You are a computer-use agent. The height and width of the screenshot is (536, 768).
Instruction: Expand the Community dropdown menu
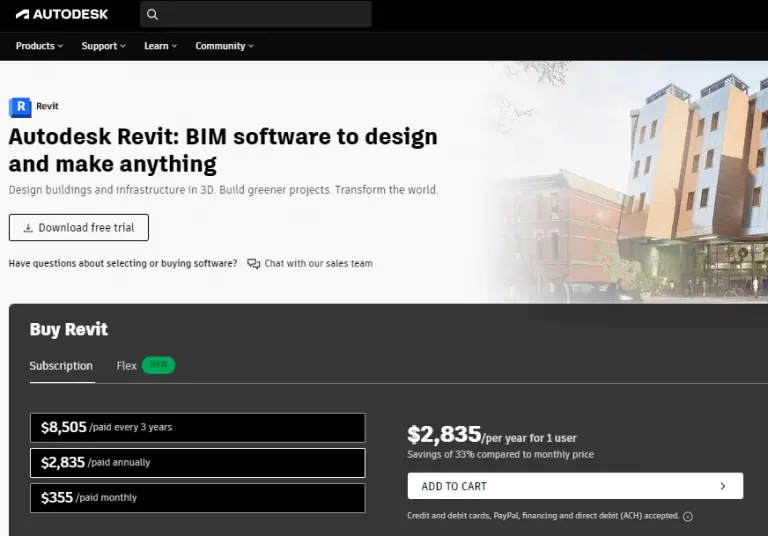click(224, 46)
